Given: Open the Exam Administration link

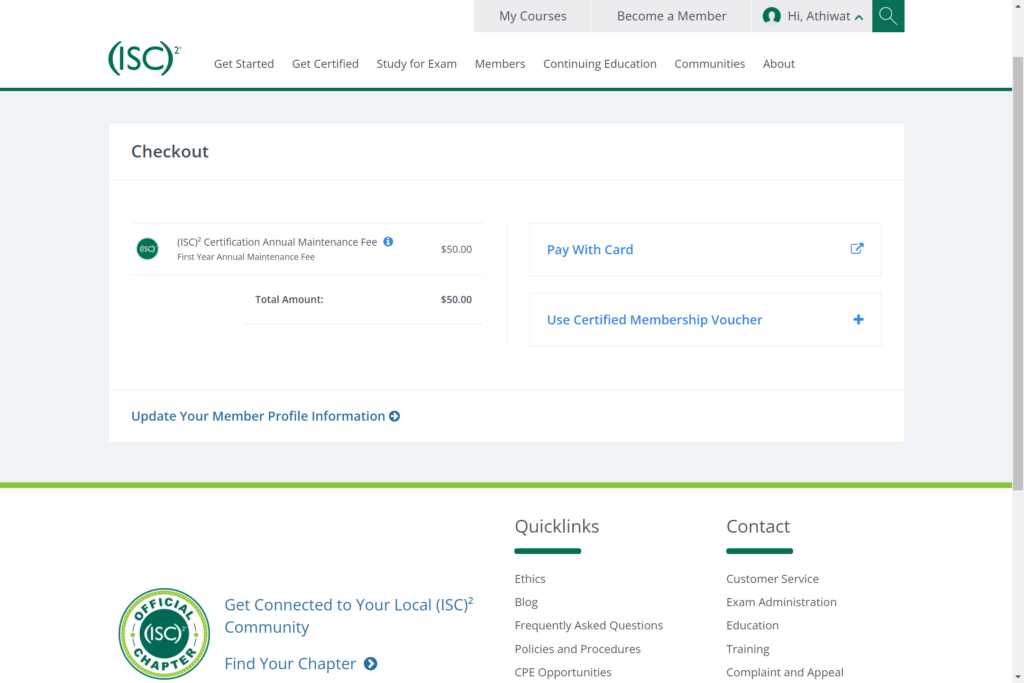Looking at the screenshot, I should (781, 602).
